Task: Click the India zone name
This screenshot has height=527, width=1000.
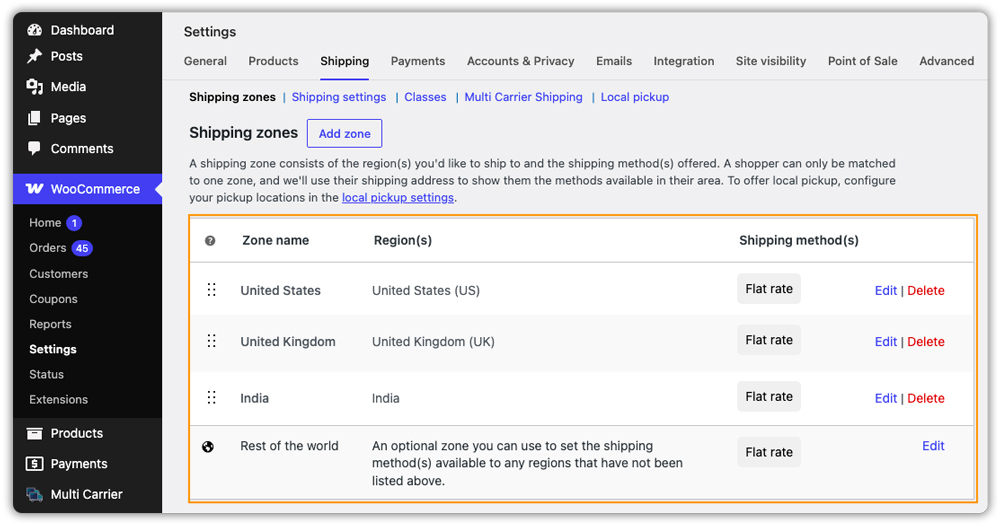Action: (254, 398)
